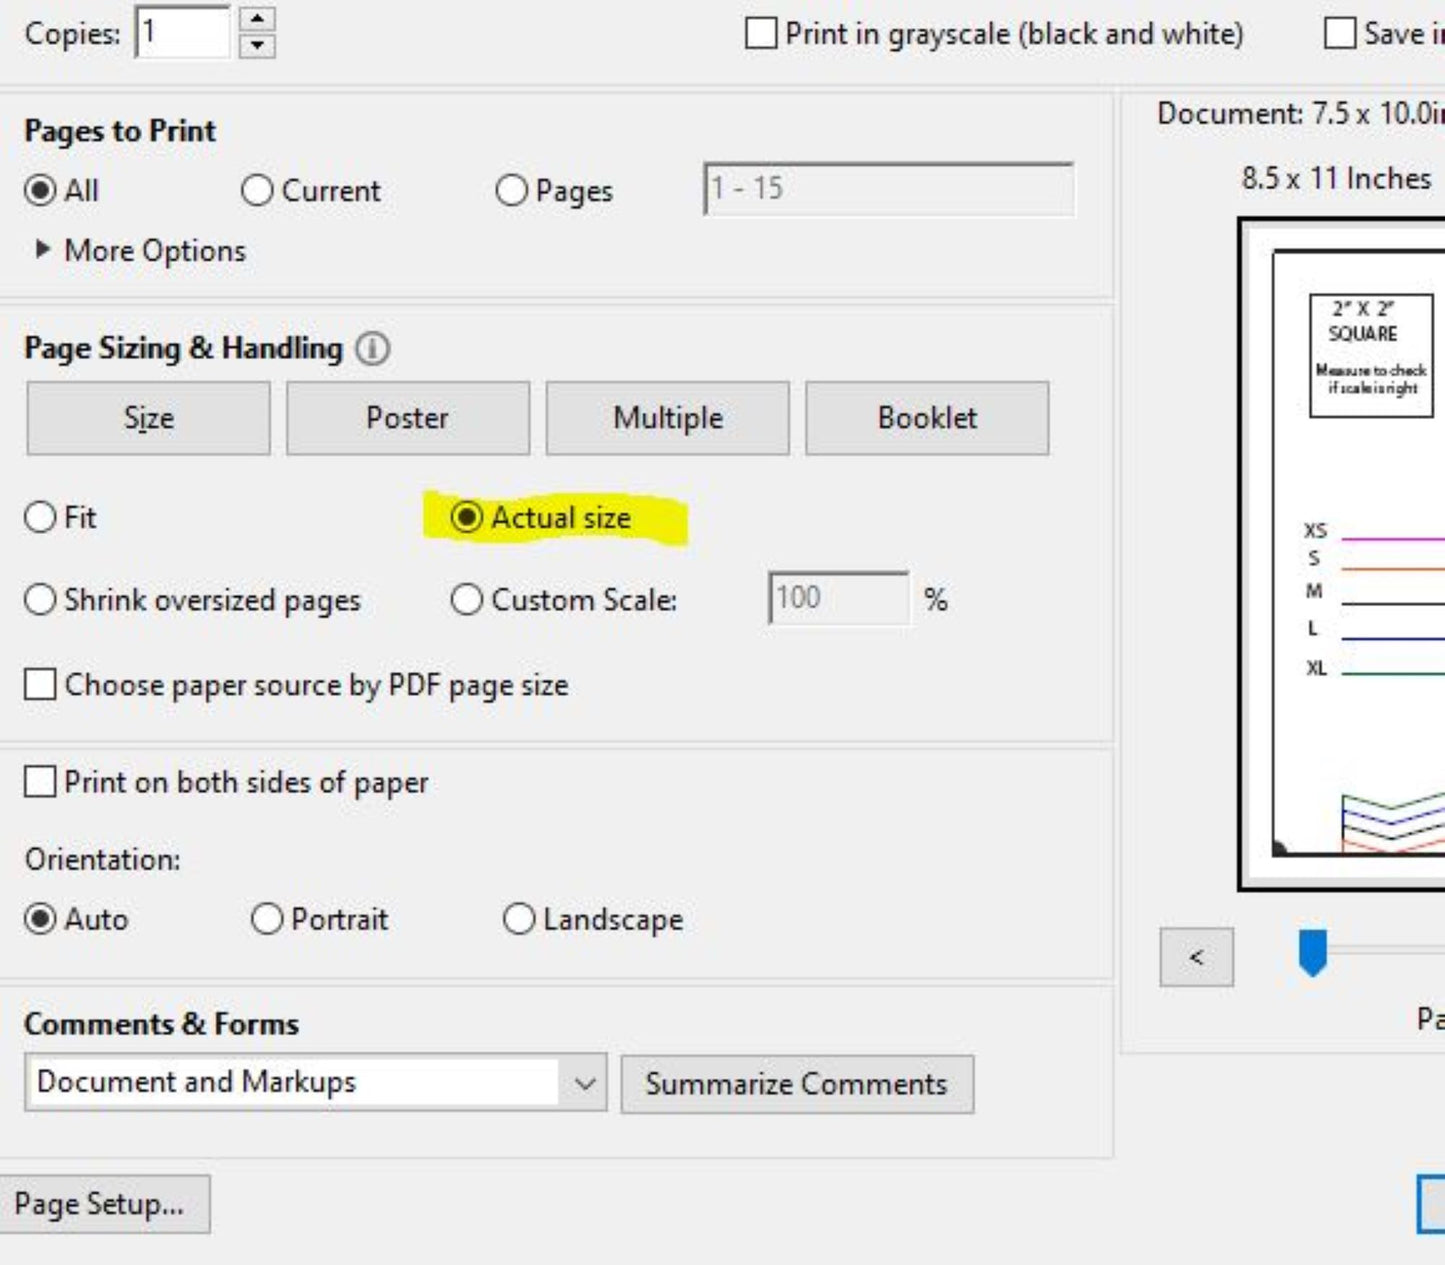Click previous page arrow button

tap(1196, 957)
